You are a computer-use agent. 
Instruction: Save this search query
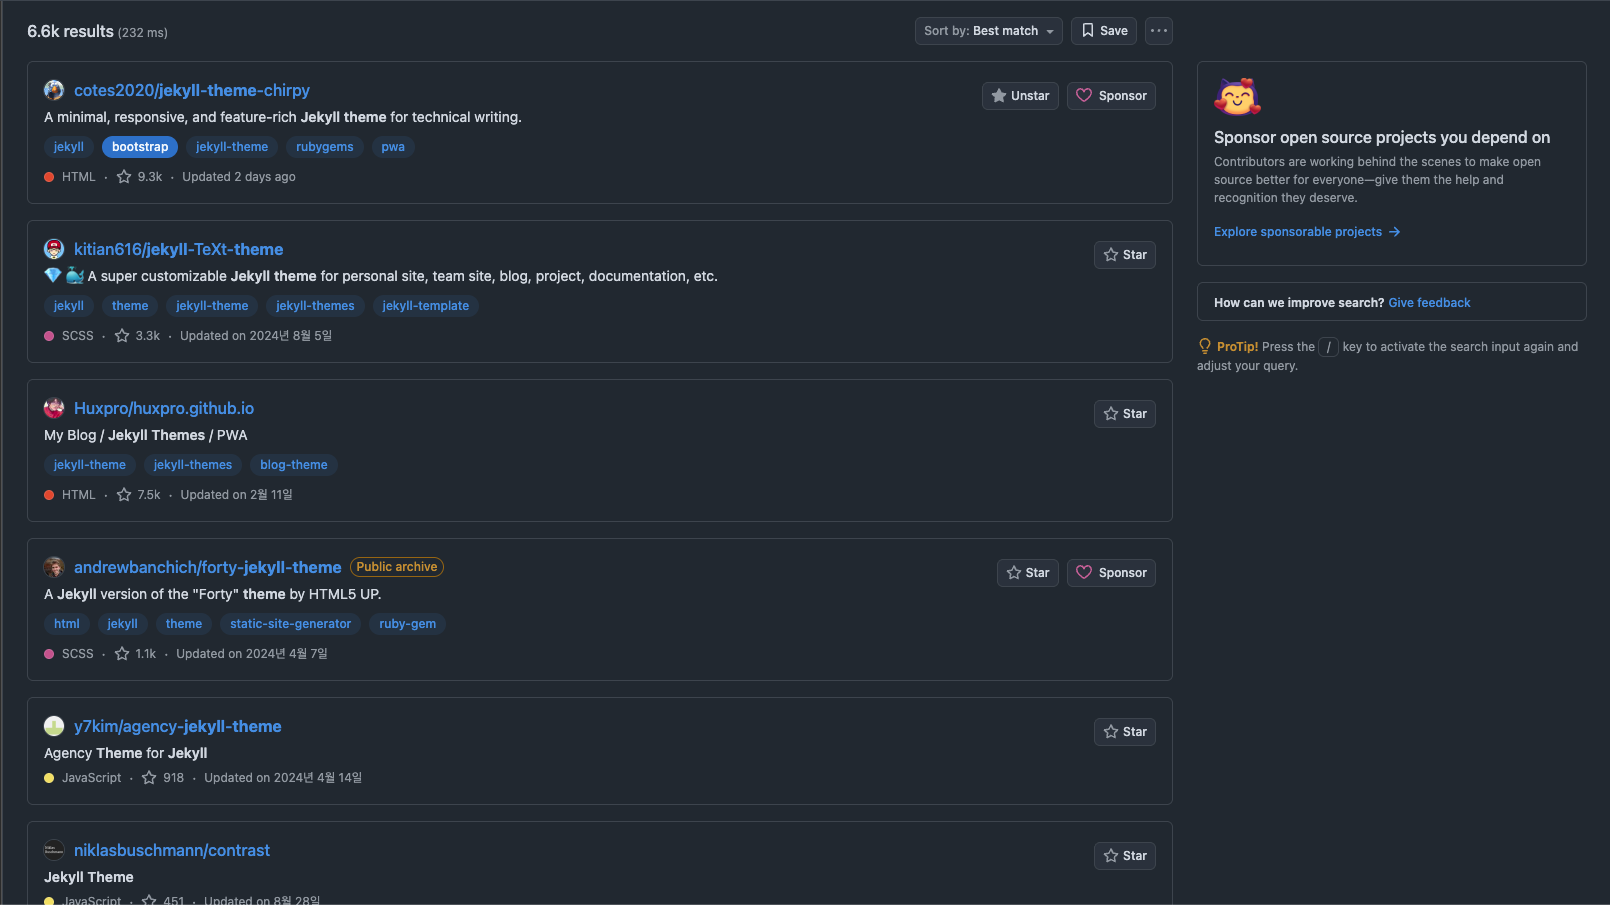tap(1103, 31)
